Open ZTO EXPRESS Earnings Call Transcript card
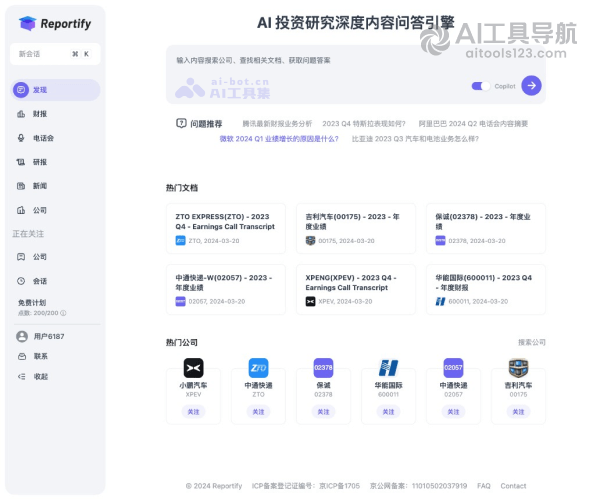Viewport: 600px width, 500px height. coord(226,228)
